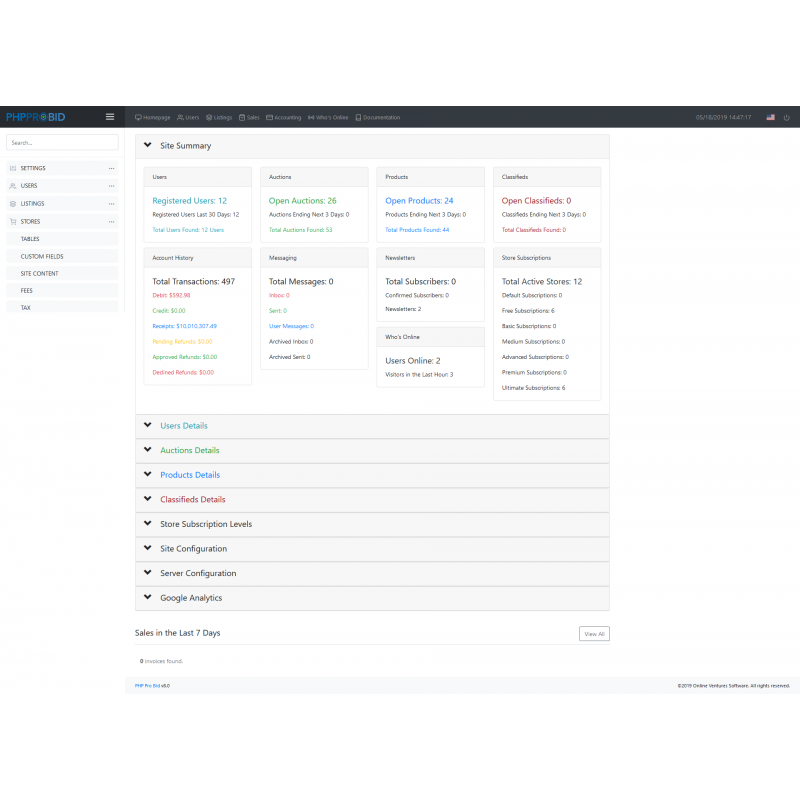Click Total Users Found: 12 Users link
The height and width of the screenshot is (800, 800).
coord(188,230)
